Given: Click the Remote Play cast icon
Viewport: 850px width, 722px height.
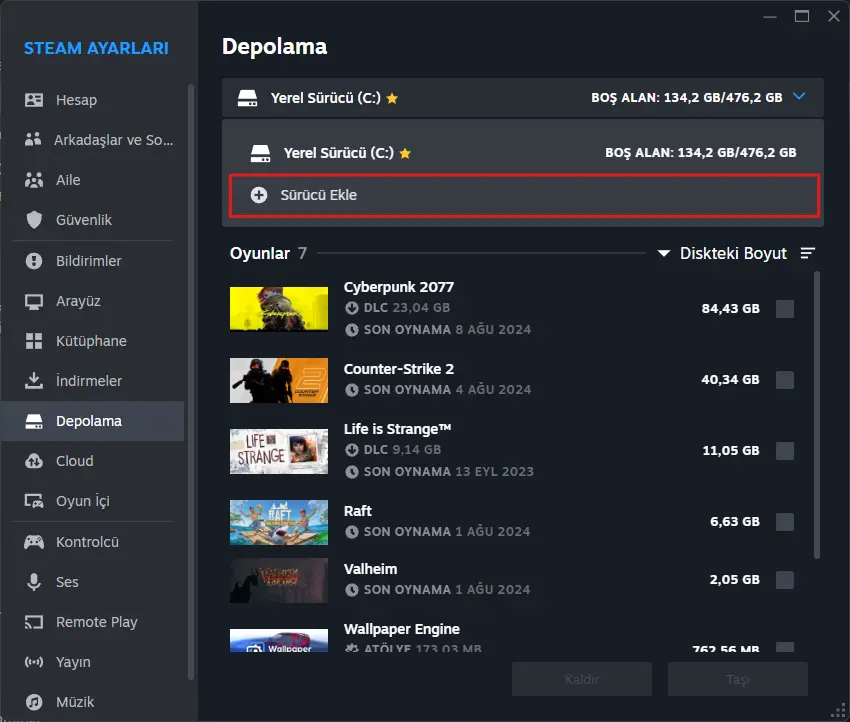Looking at the screenshot, I should (x=34, y=622).
